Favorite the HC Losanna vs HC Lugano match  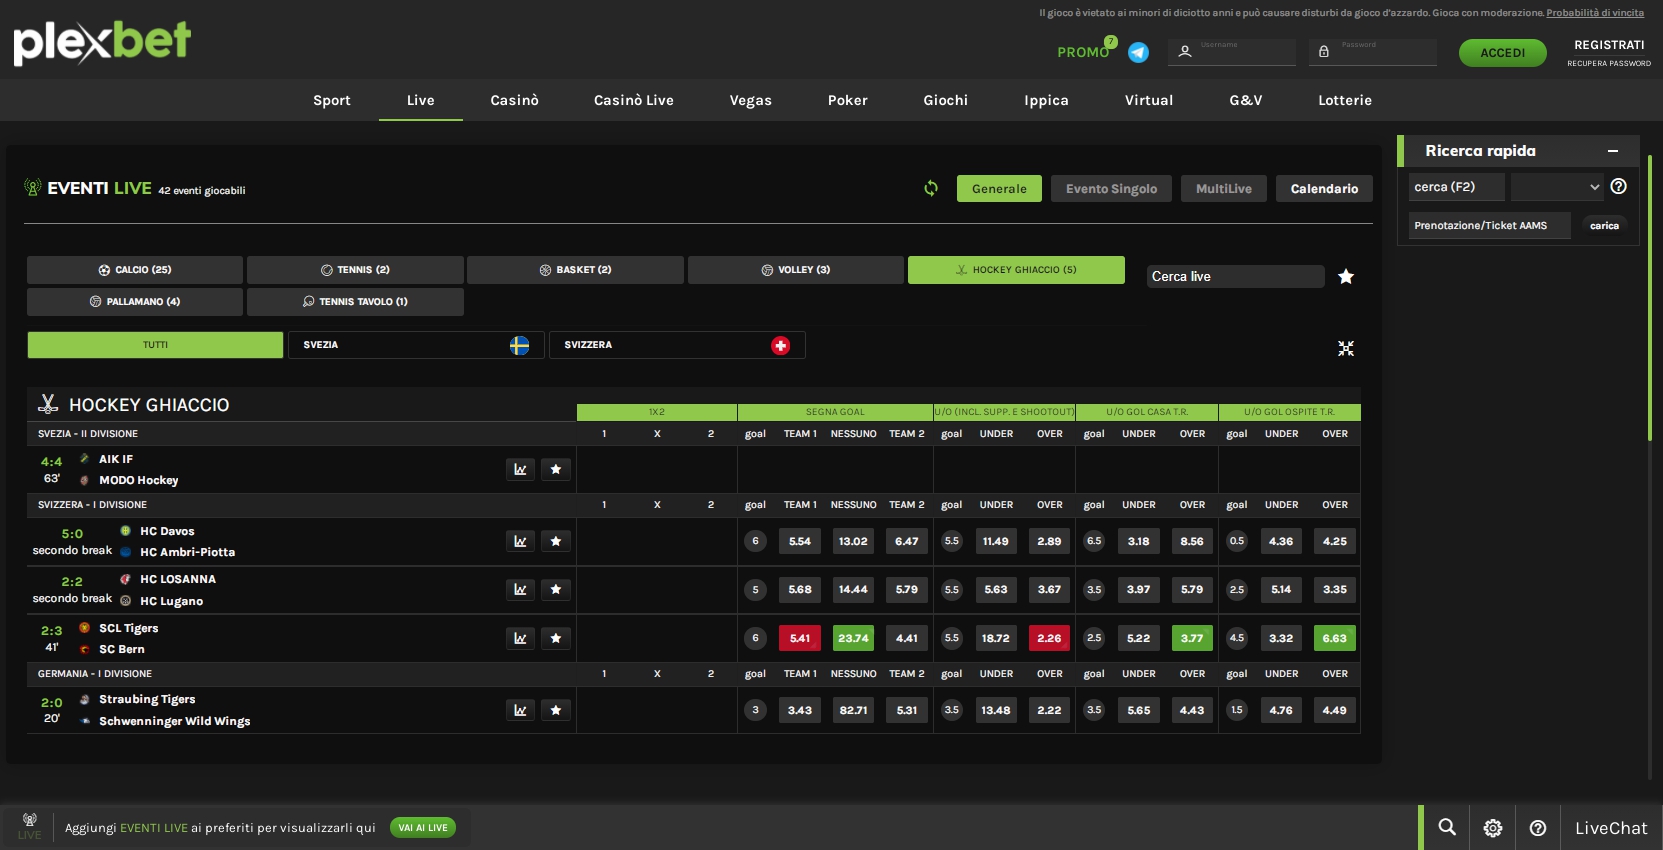pos(556,589)
